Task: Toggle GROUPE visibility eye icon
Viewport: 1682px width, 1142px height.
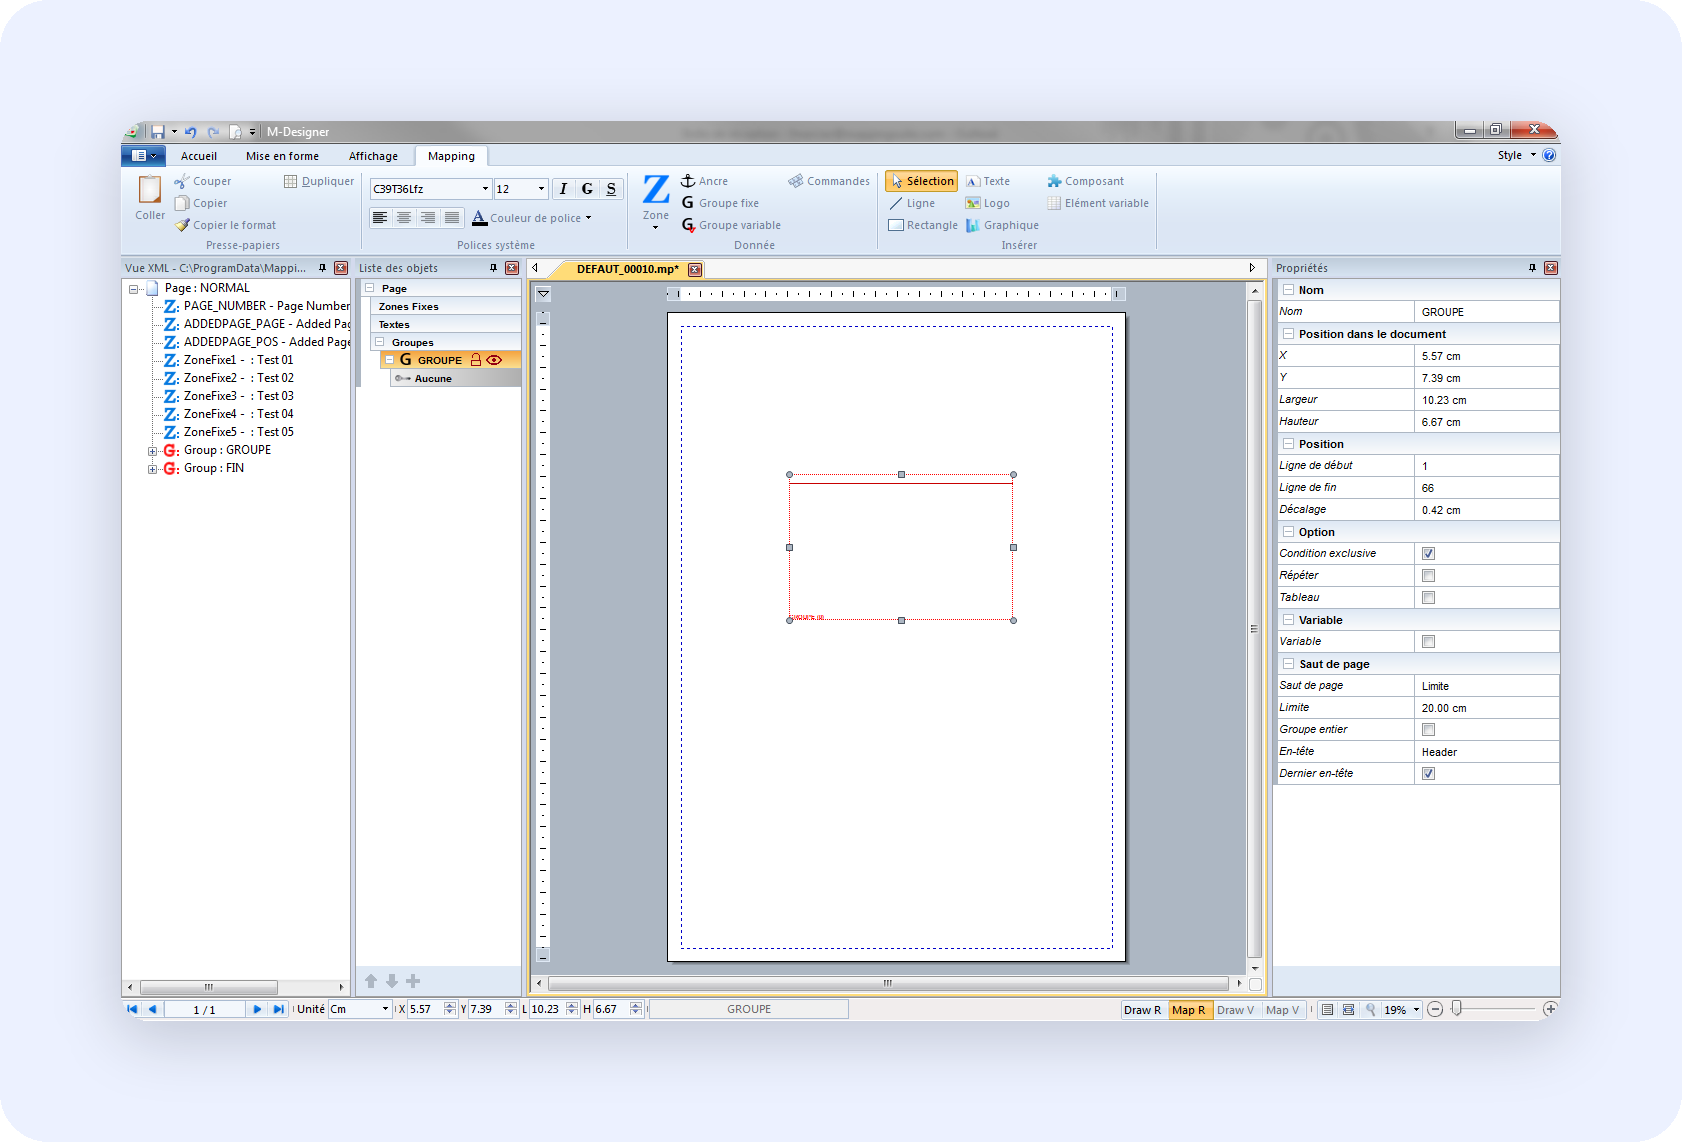Action: [x=494, y=360]
